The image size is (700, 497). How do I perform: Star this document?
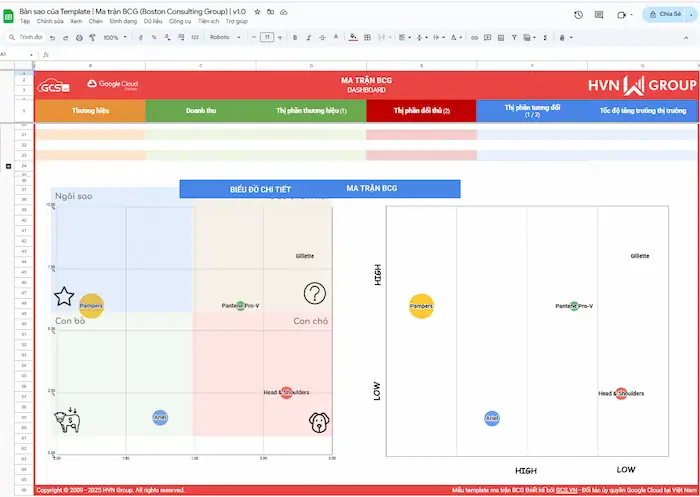click(257, 11)
